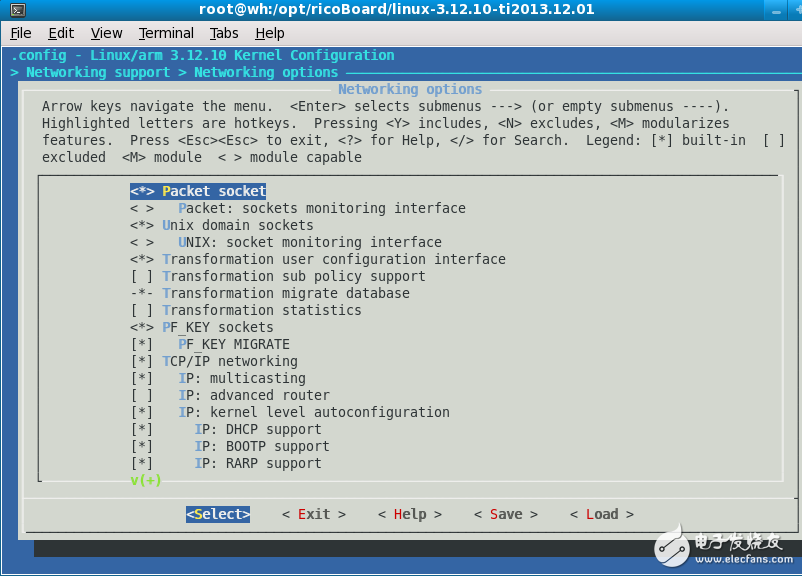Select 'Transformation migrate database' row text
This screenshot has height=576, width=802.
tap(286, 293)
